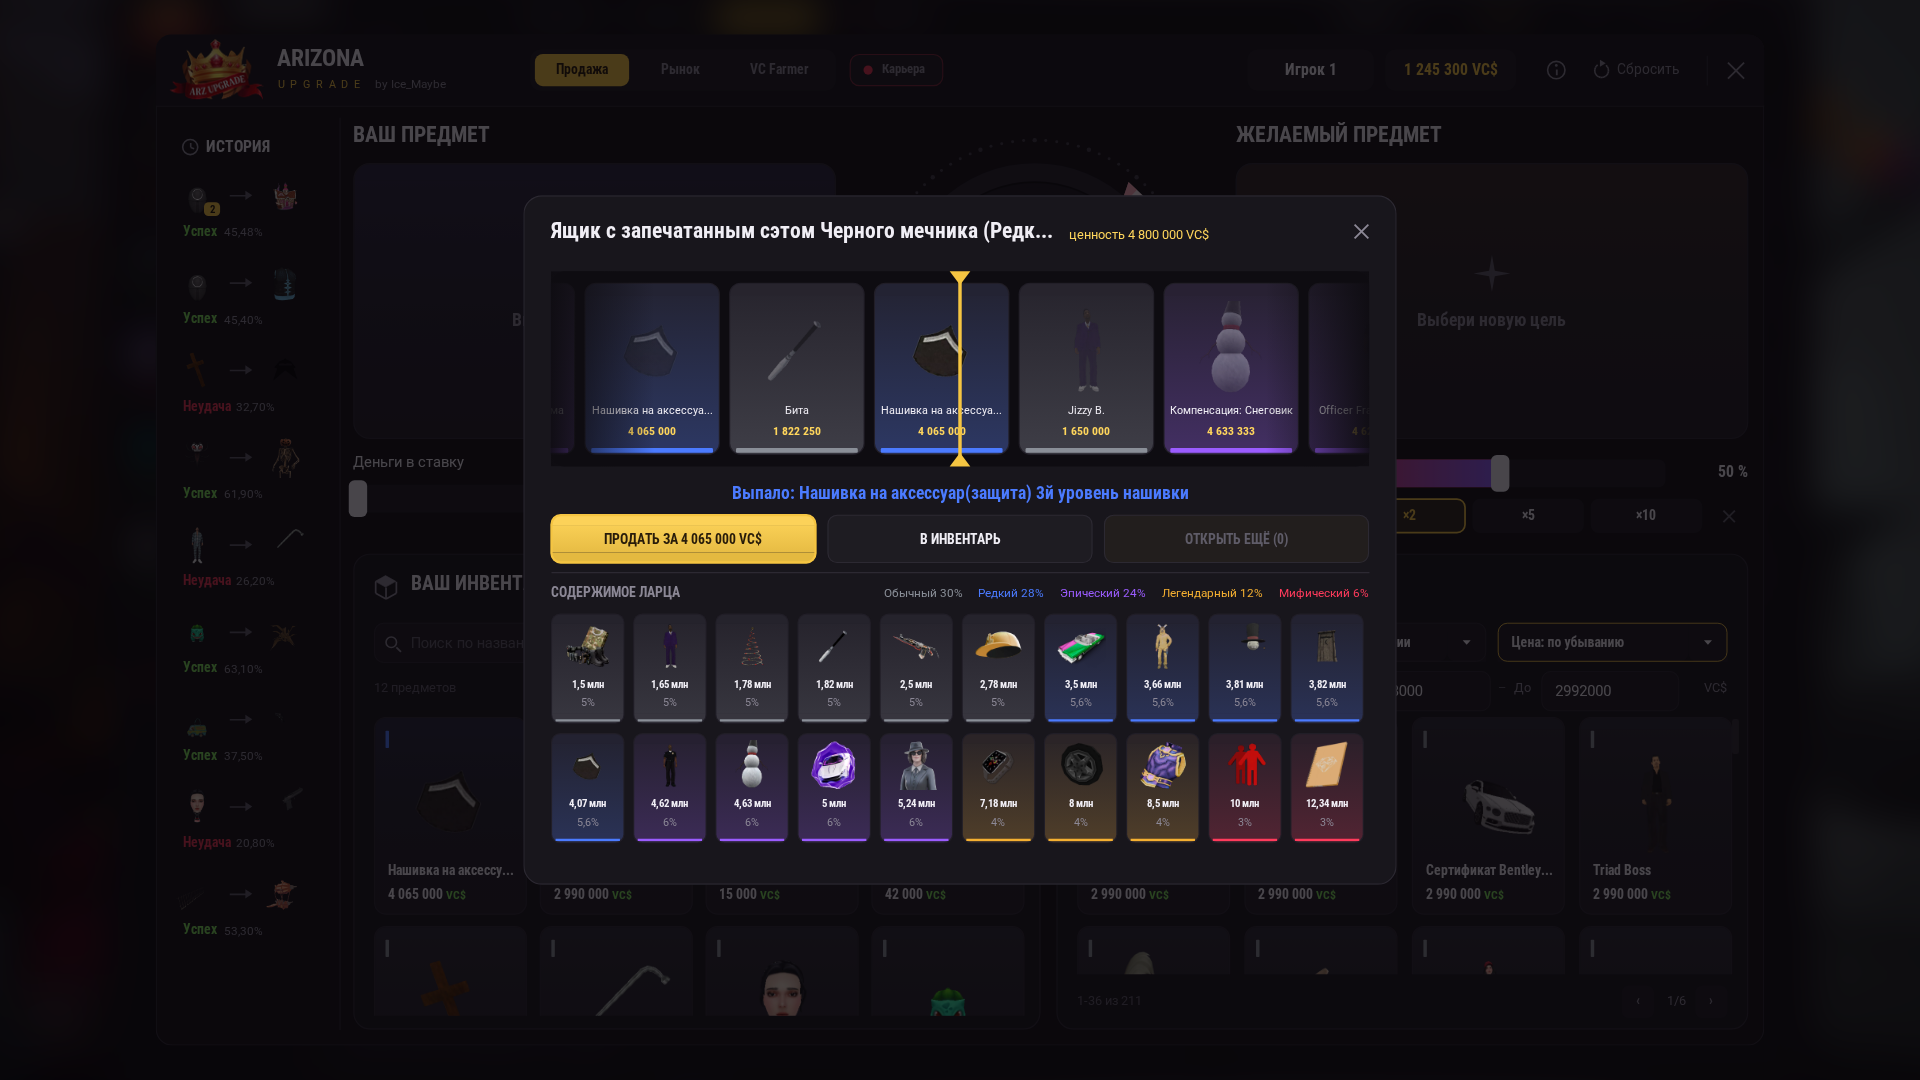Select the 5,24 млн detective item
Image resolution: width=1920 pixels, height=1080 pixels.
coord(916,788)
